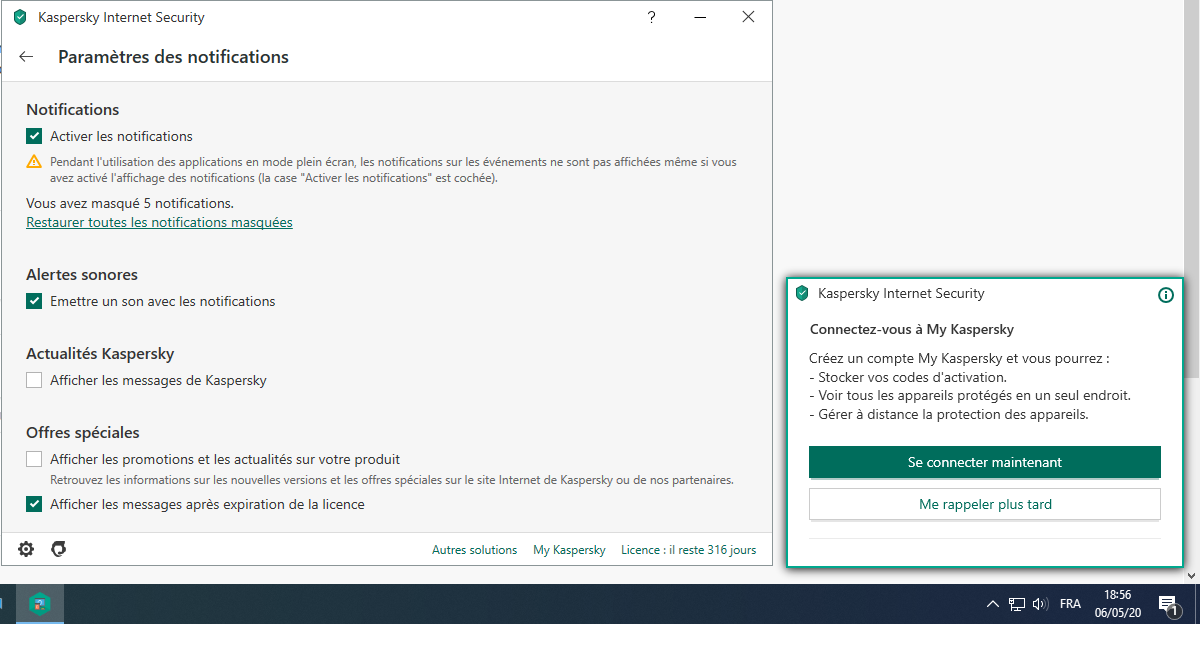
Task: Show hidden tray icons chevron
Action: point(992,604)
